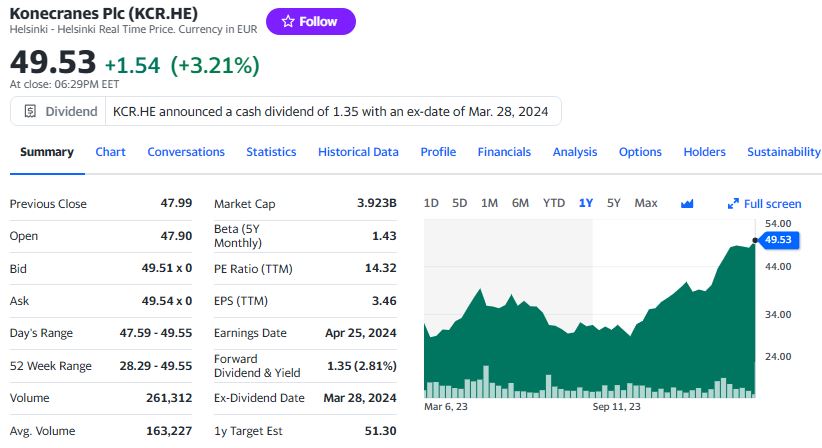Click the star icon in Follow button
822x448 pixels.
pos(288,21)
